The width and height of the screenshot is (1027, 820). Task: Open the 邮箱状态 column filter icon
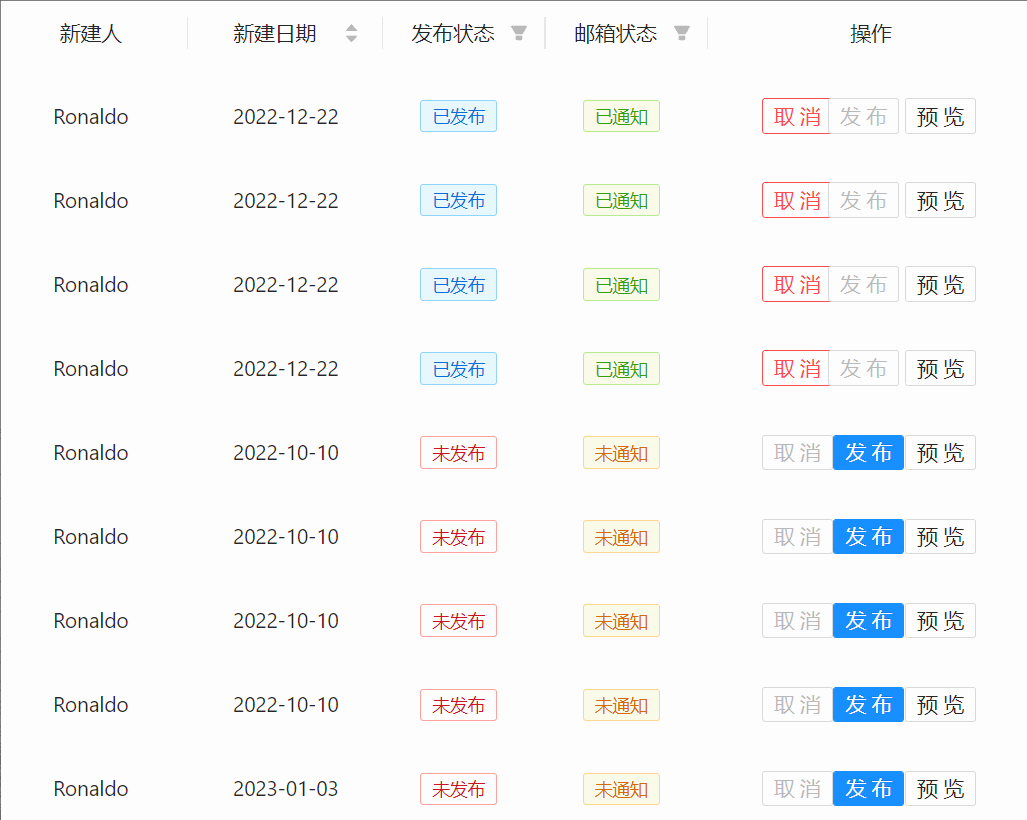coord(681,34)
